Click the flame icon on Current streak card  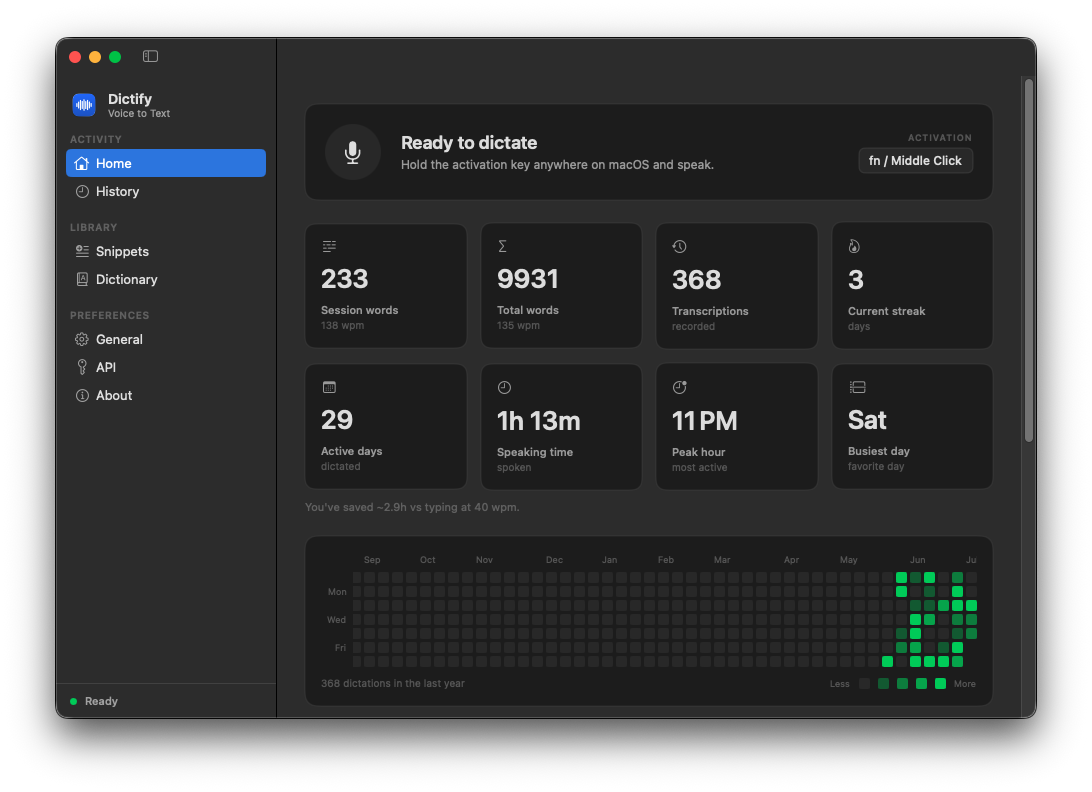[855, 247]
